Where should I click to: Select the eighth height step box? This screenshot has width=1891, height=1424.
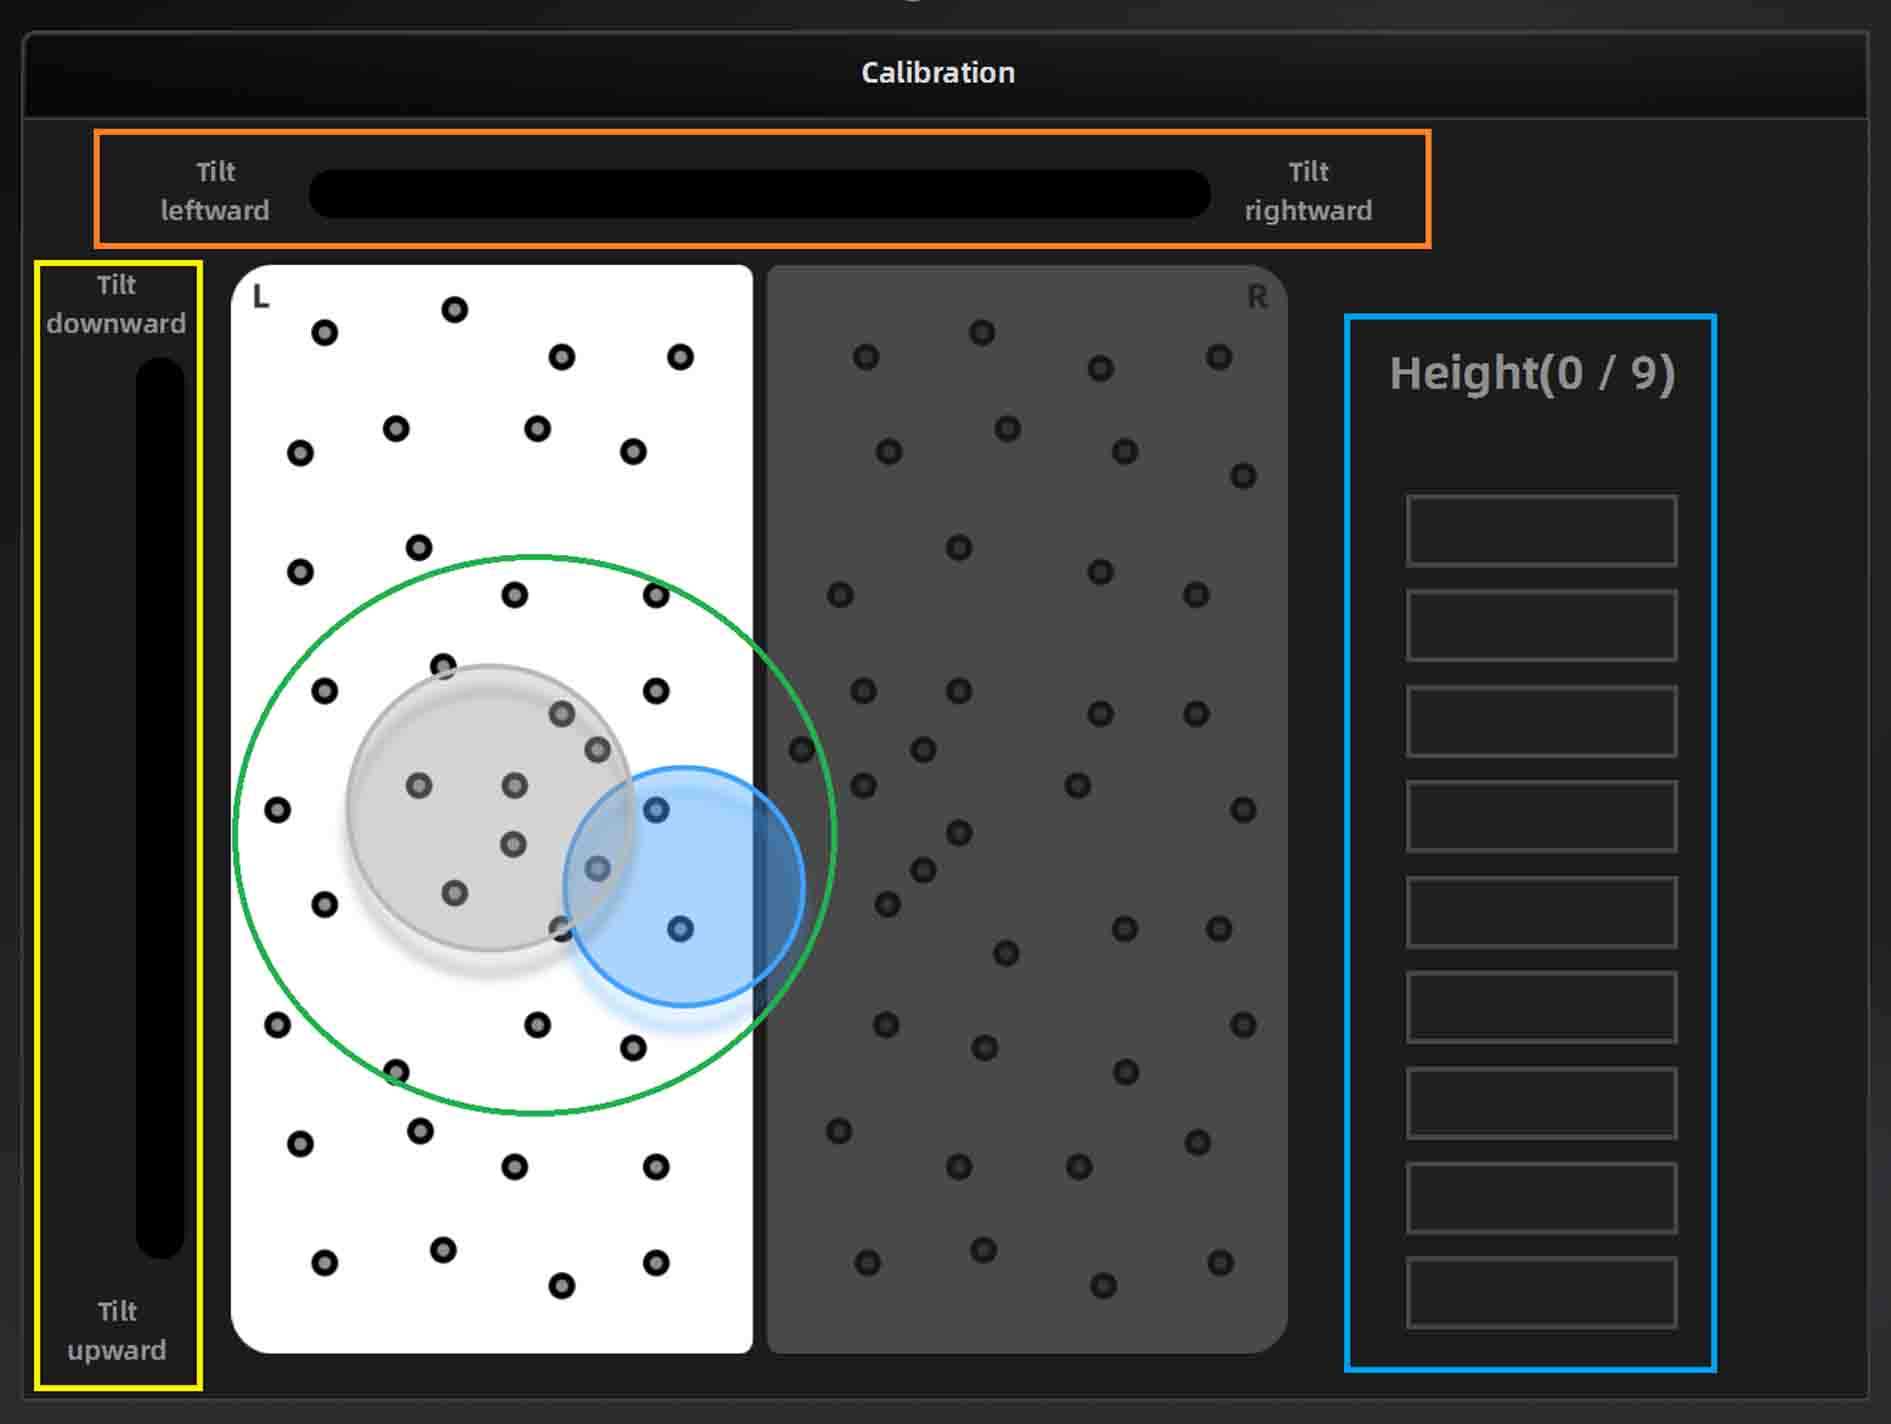tap(1540, 1198)
